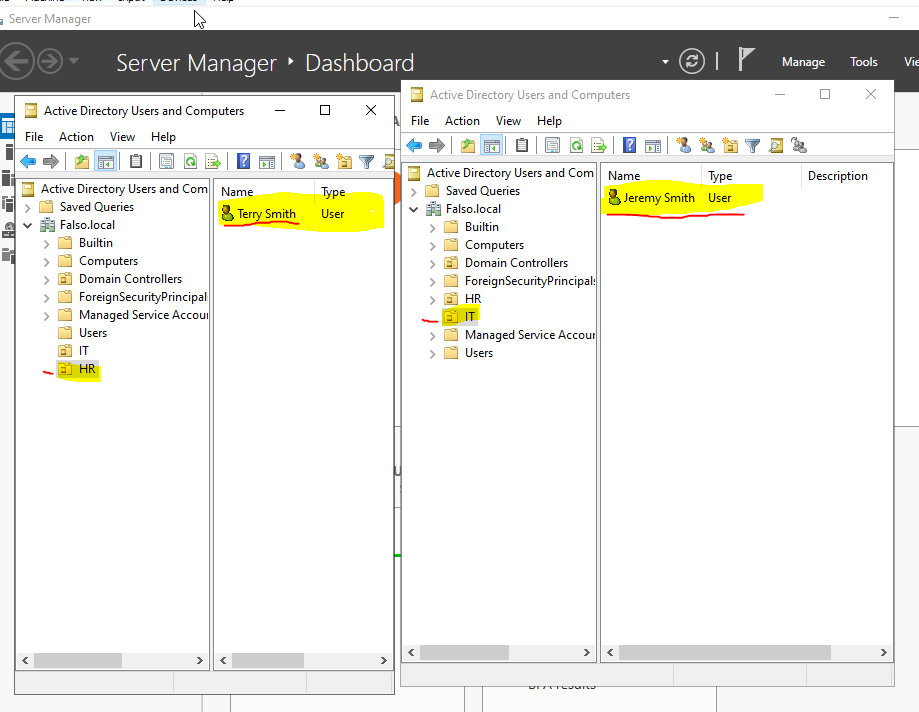Expand Computers in right ADUC tree
This screenshot has height=712, width=919.
click(x=433, y=246)
